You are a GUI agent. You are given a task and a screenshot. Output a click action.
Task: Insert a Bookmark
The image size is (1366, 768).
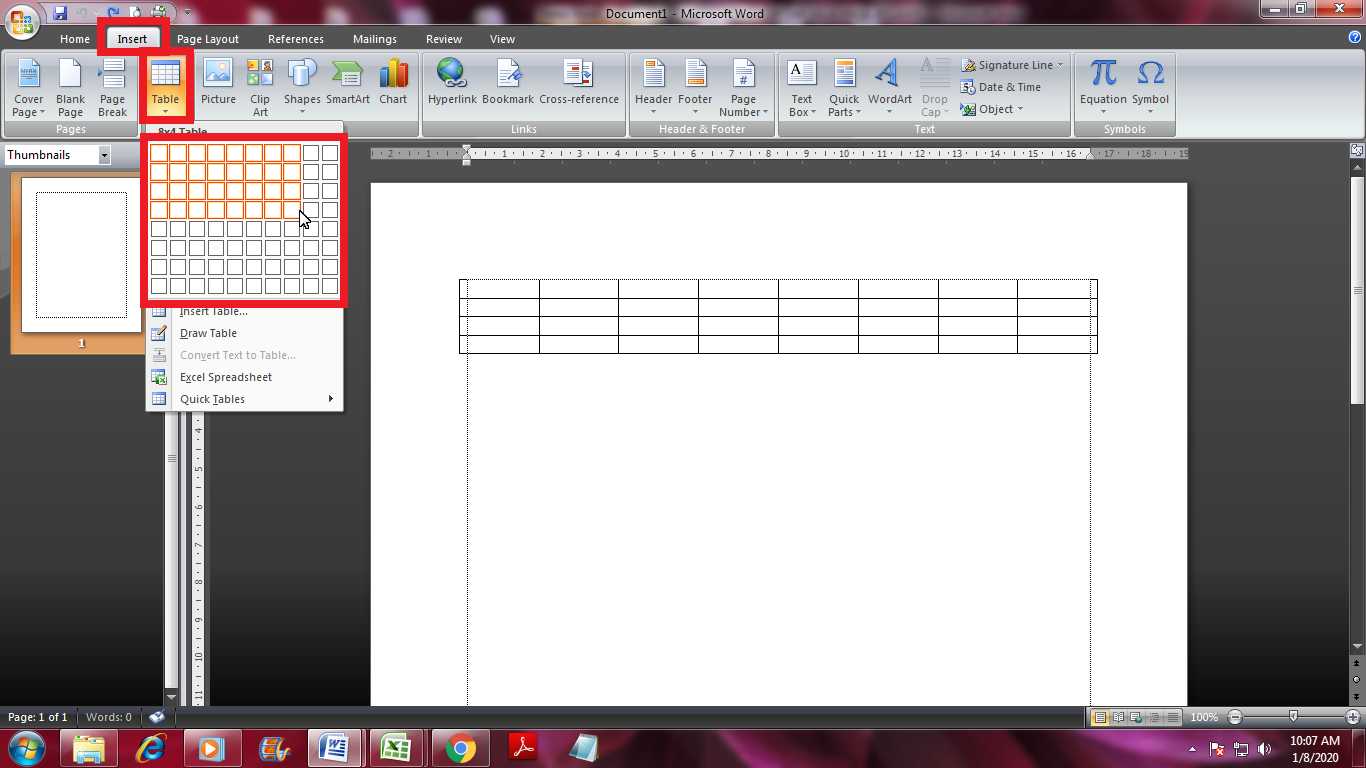coord(509,86)
